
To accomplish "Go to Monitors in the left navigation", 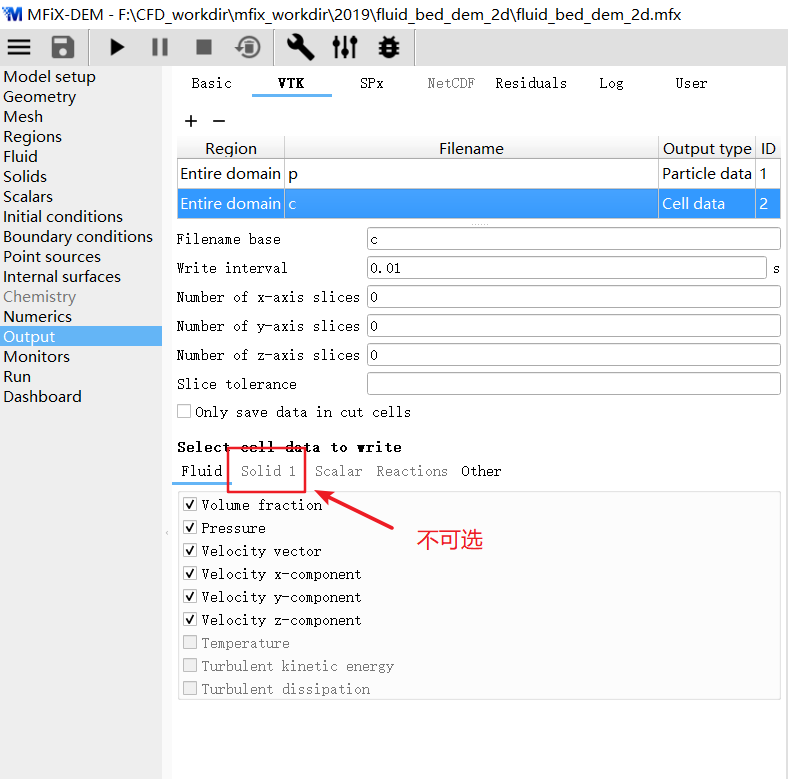I will point(36,356).
